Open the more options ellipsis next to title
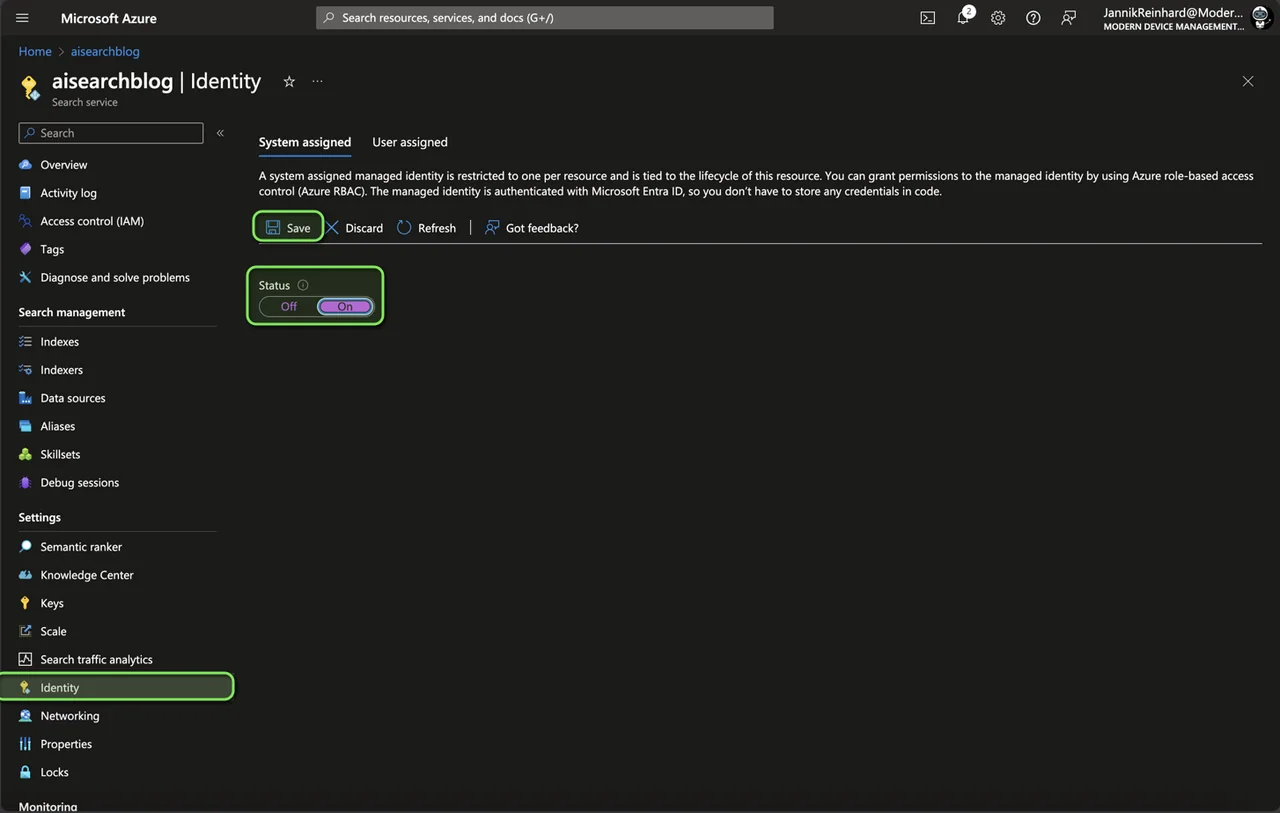This screenshot has height=813, width=1280. click(x=317, y=82)
